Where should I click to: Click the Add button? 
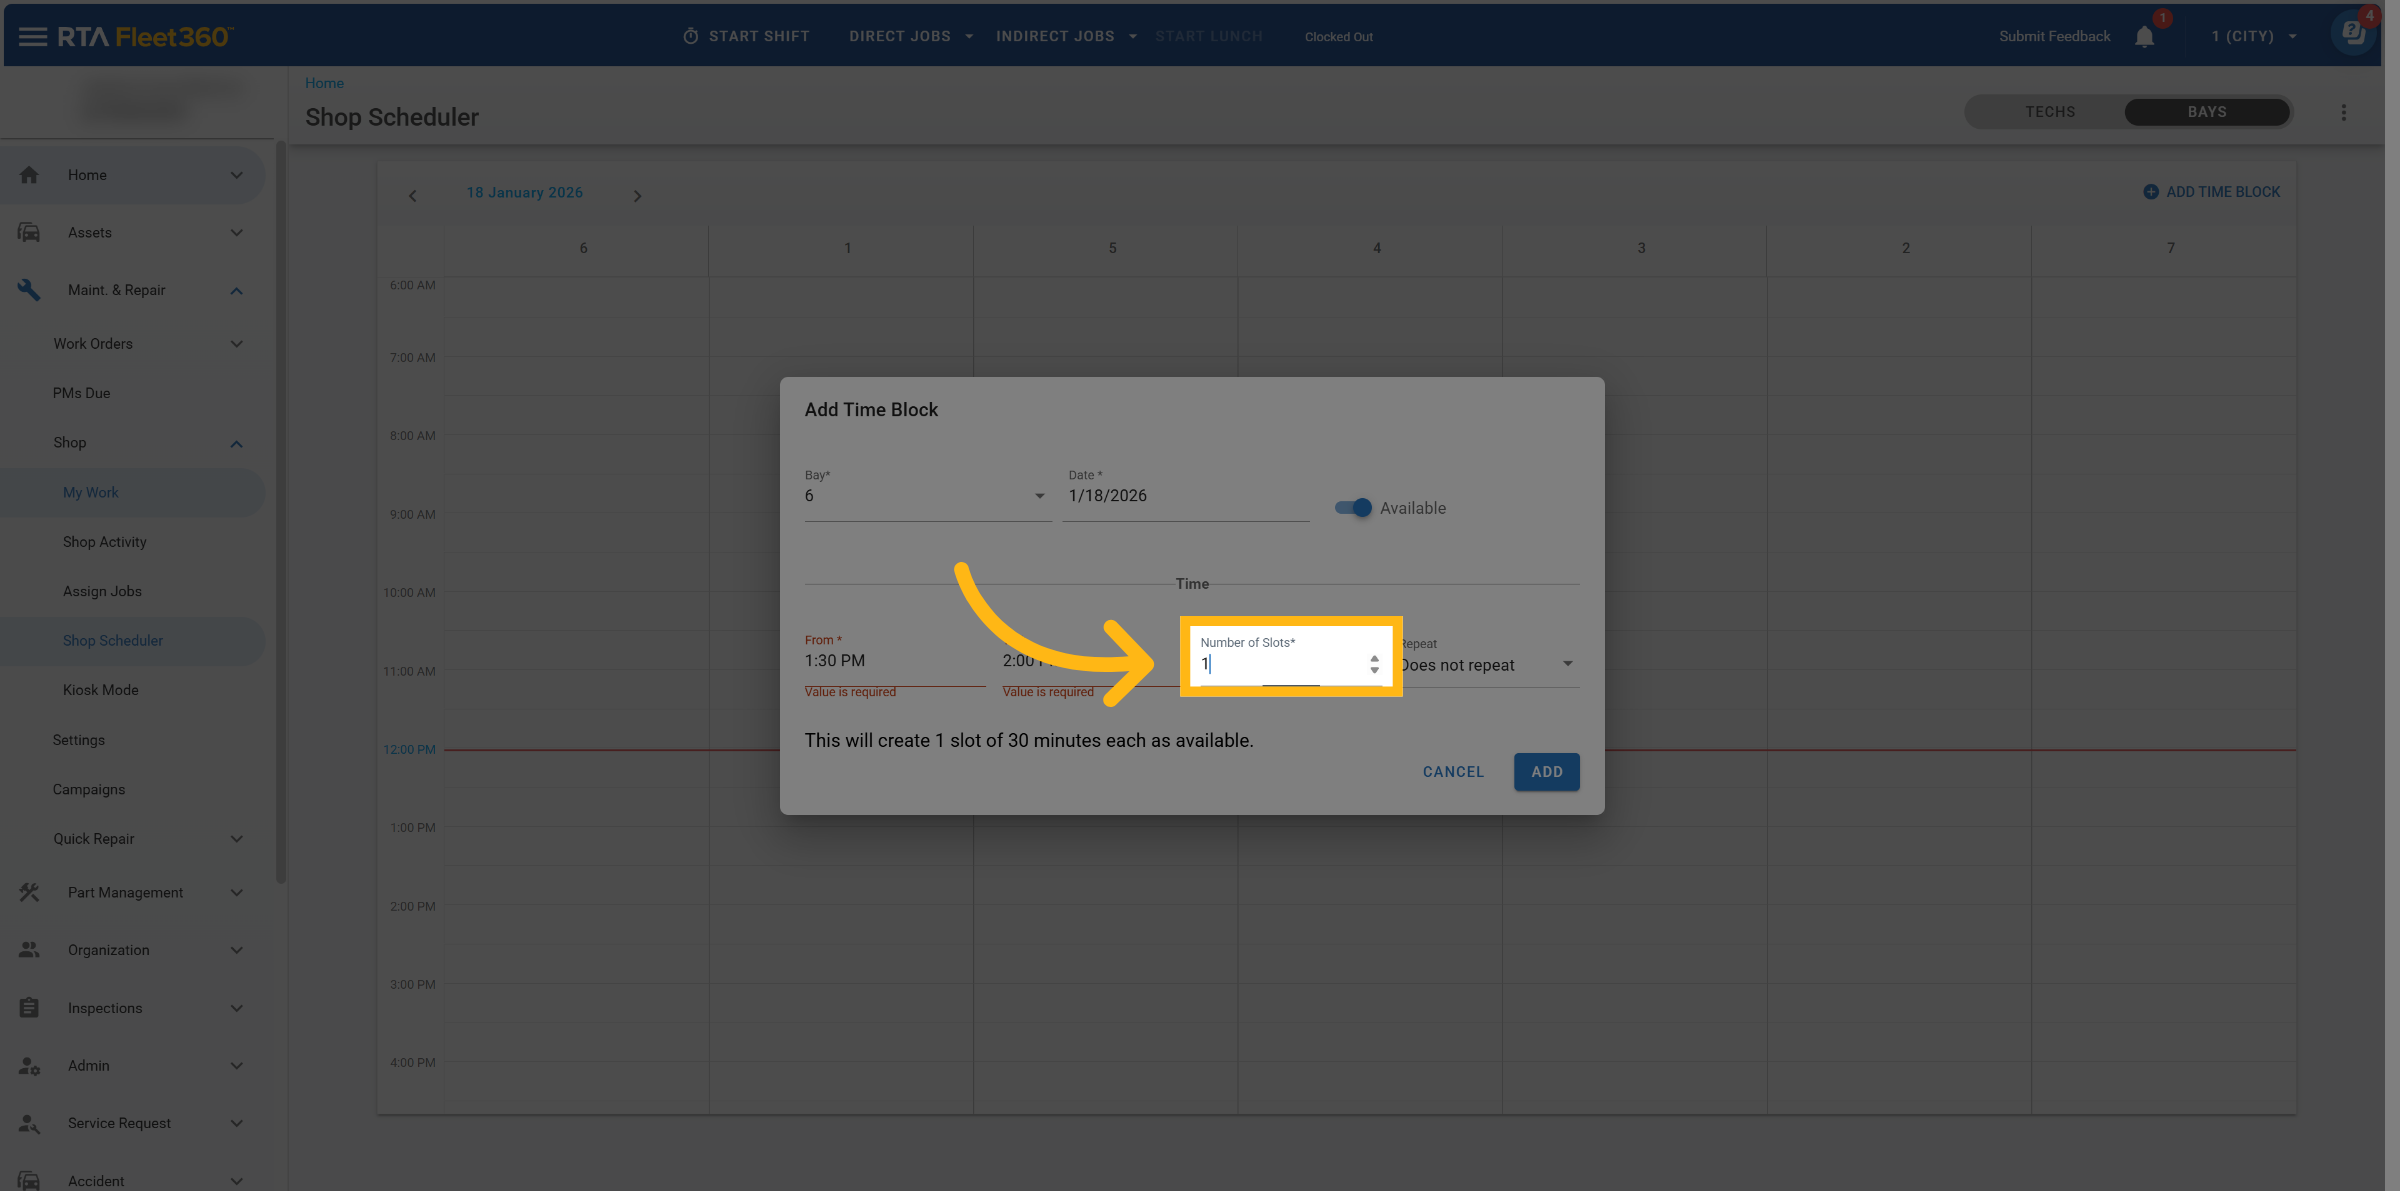(x=1546, y=772)
